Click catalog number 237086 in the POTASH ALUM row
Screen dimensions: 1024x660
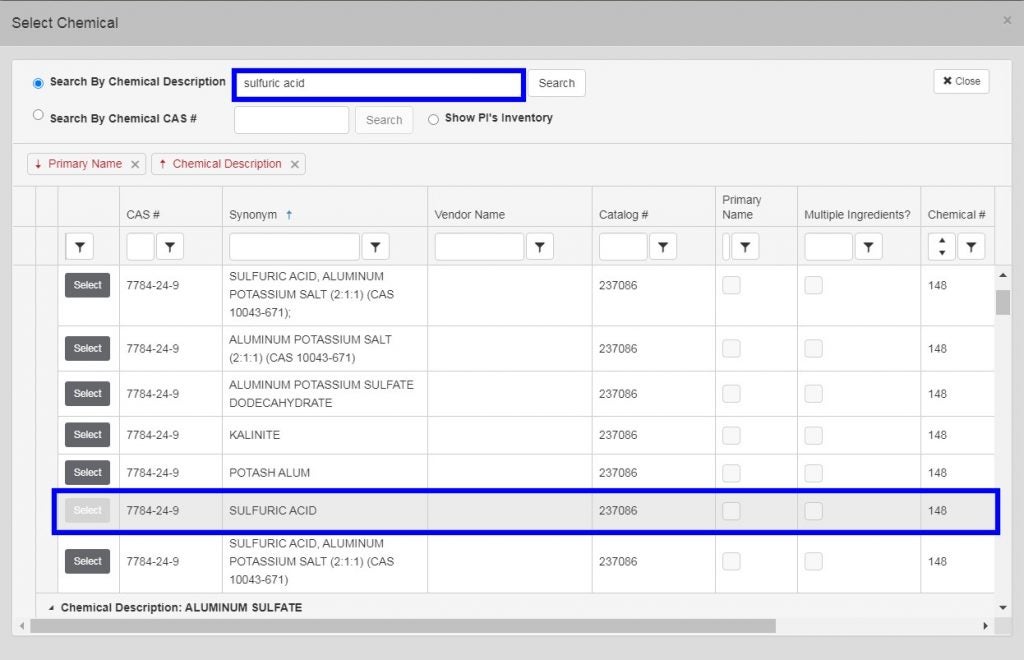coord(618,473)
